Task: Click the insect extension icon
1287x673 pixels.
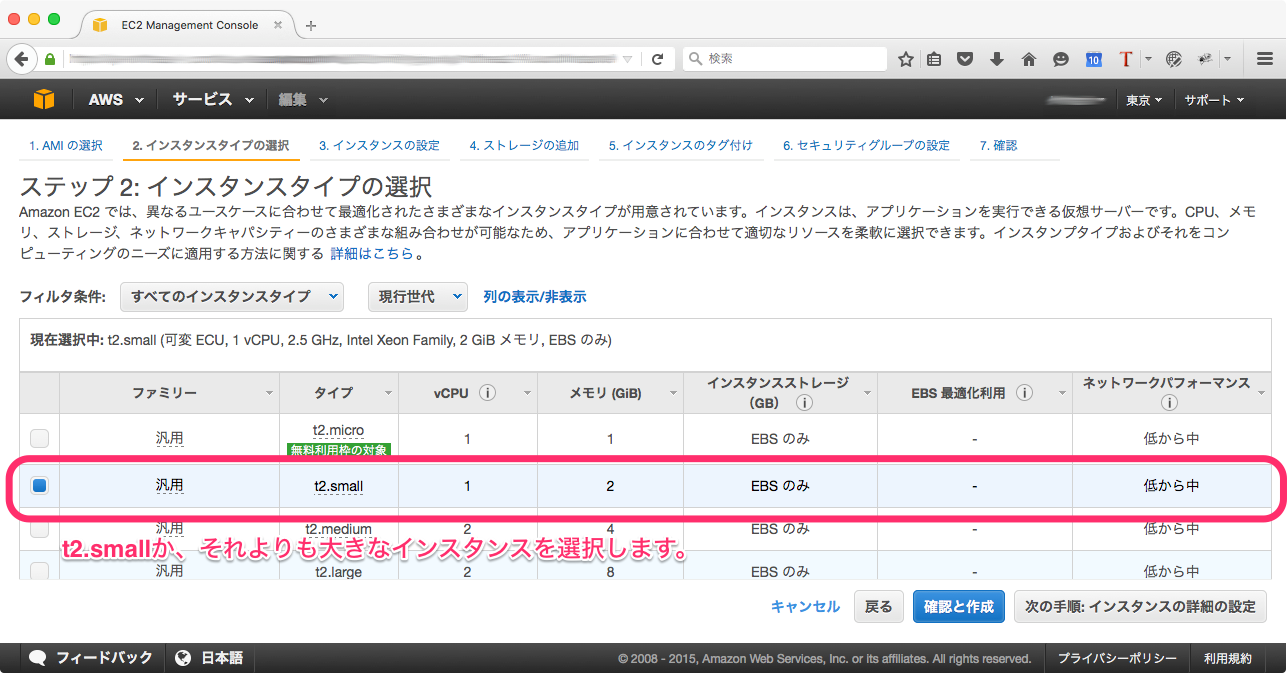Action: click(1205, 59)
